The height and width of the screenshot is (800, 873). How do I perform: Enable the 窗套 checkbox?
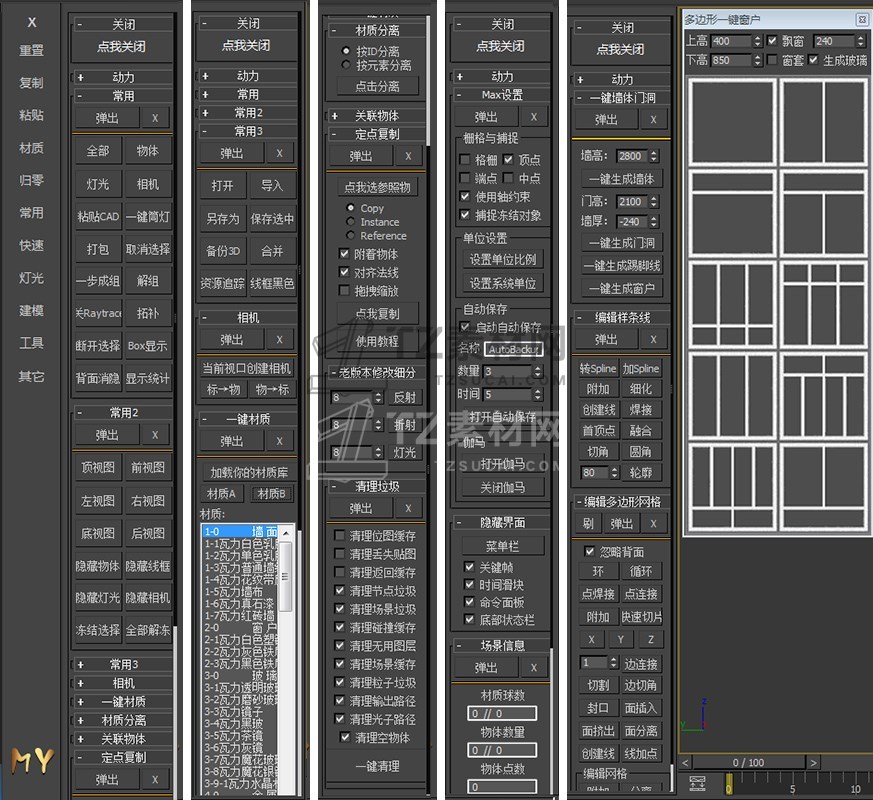pyautogui.click(x=772, y=60)
